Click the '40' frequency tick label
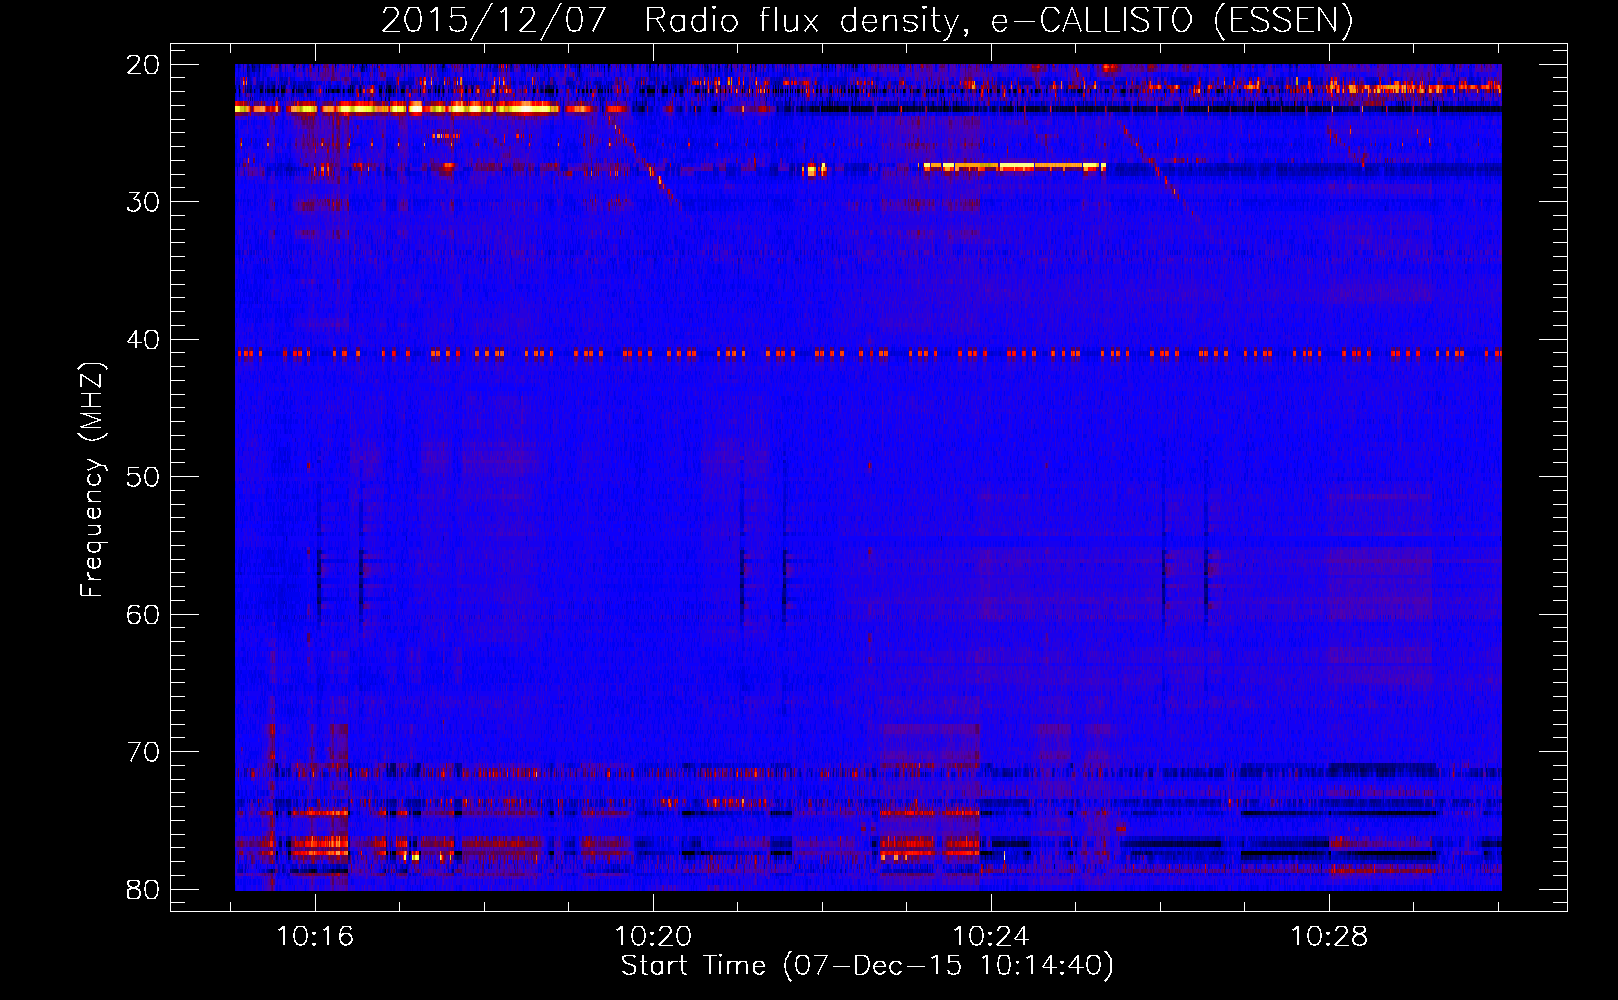The width and height of the screenshot is (1618, 1000). [144, 340]
